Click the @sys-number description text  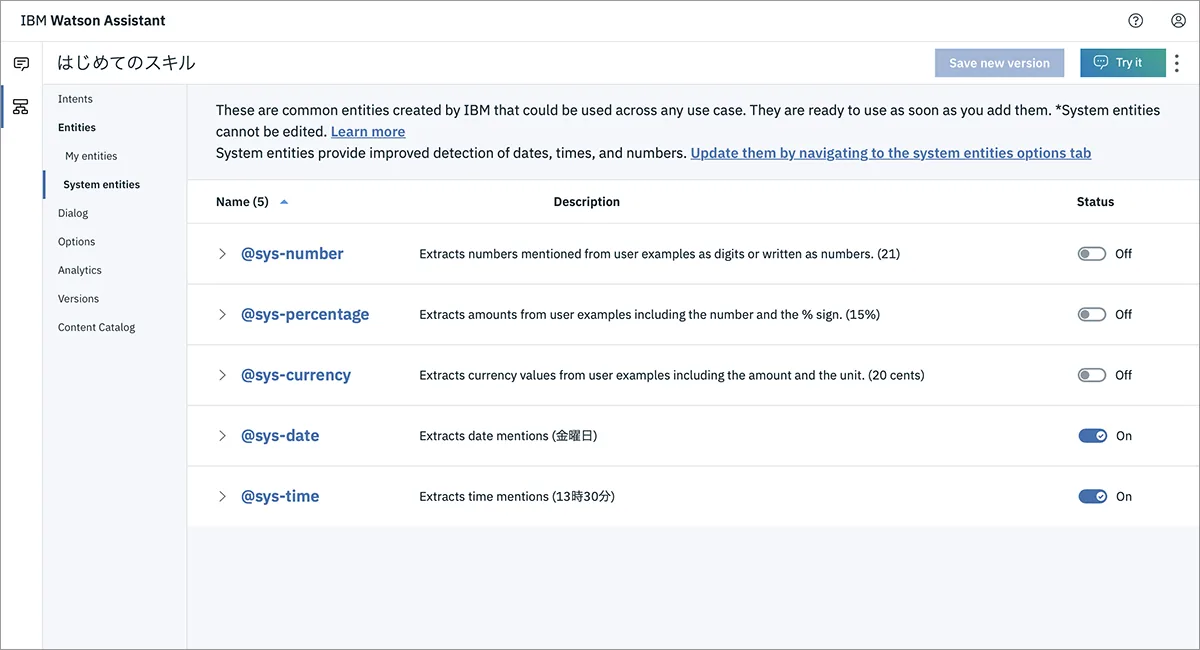[659, 254]
